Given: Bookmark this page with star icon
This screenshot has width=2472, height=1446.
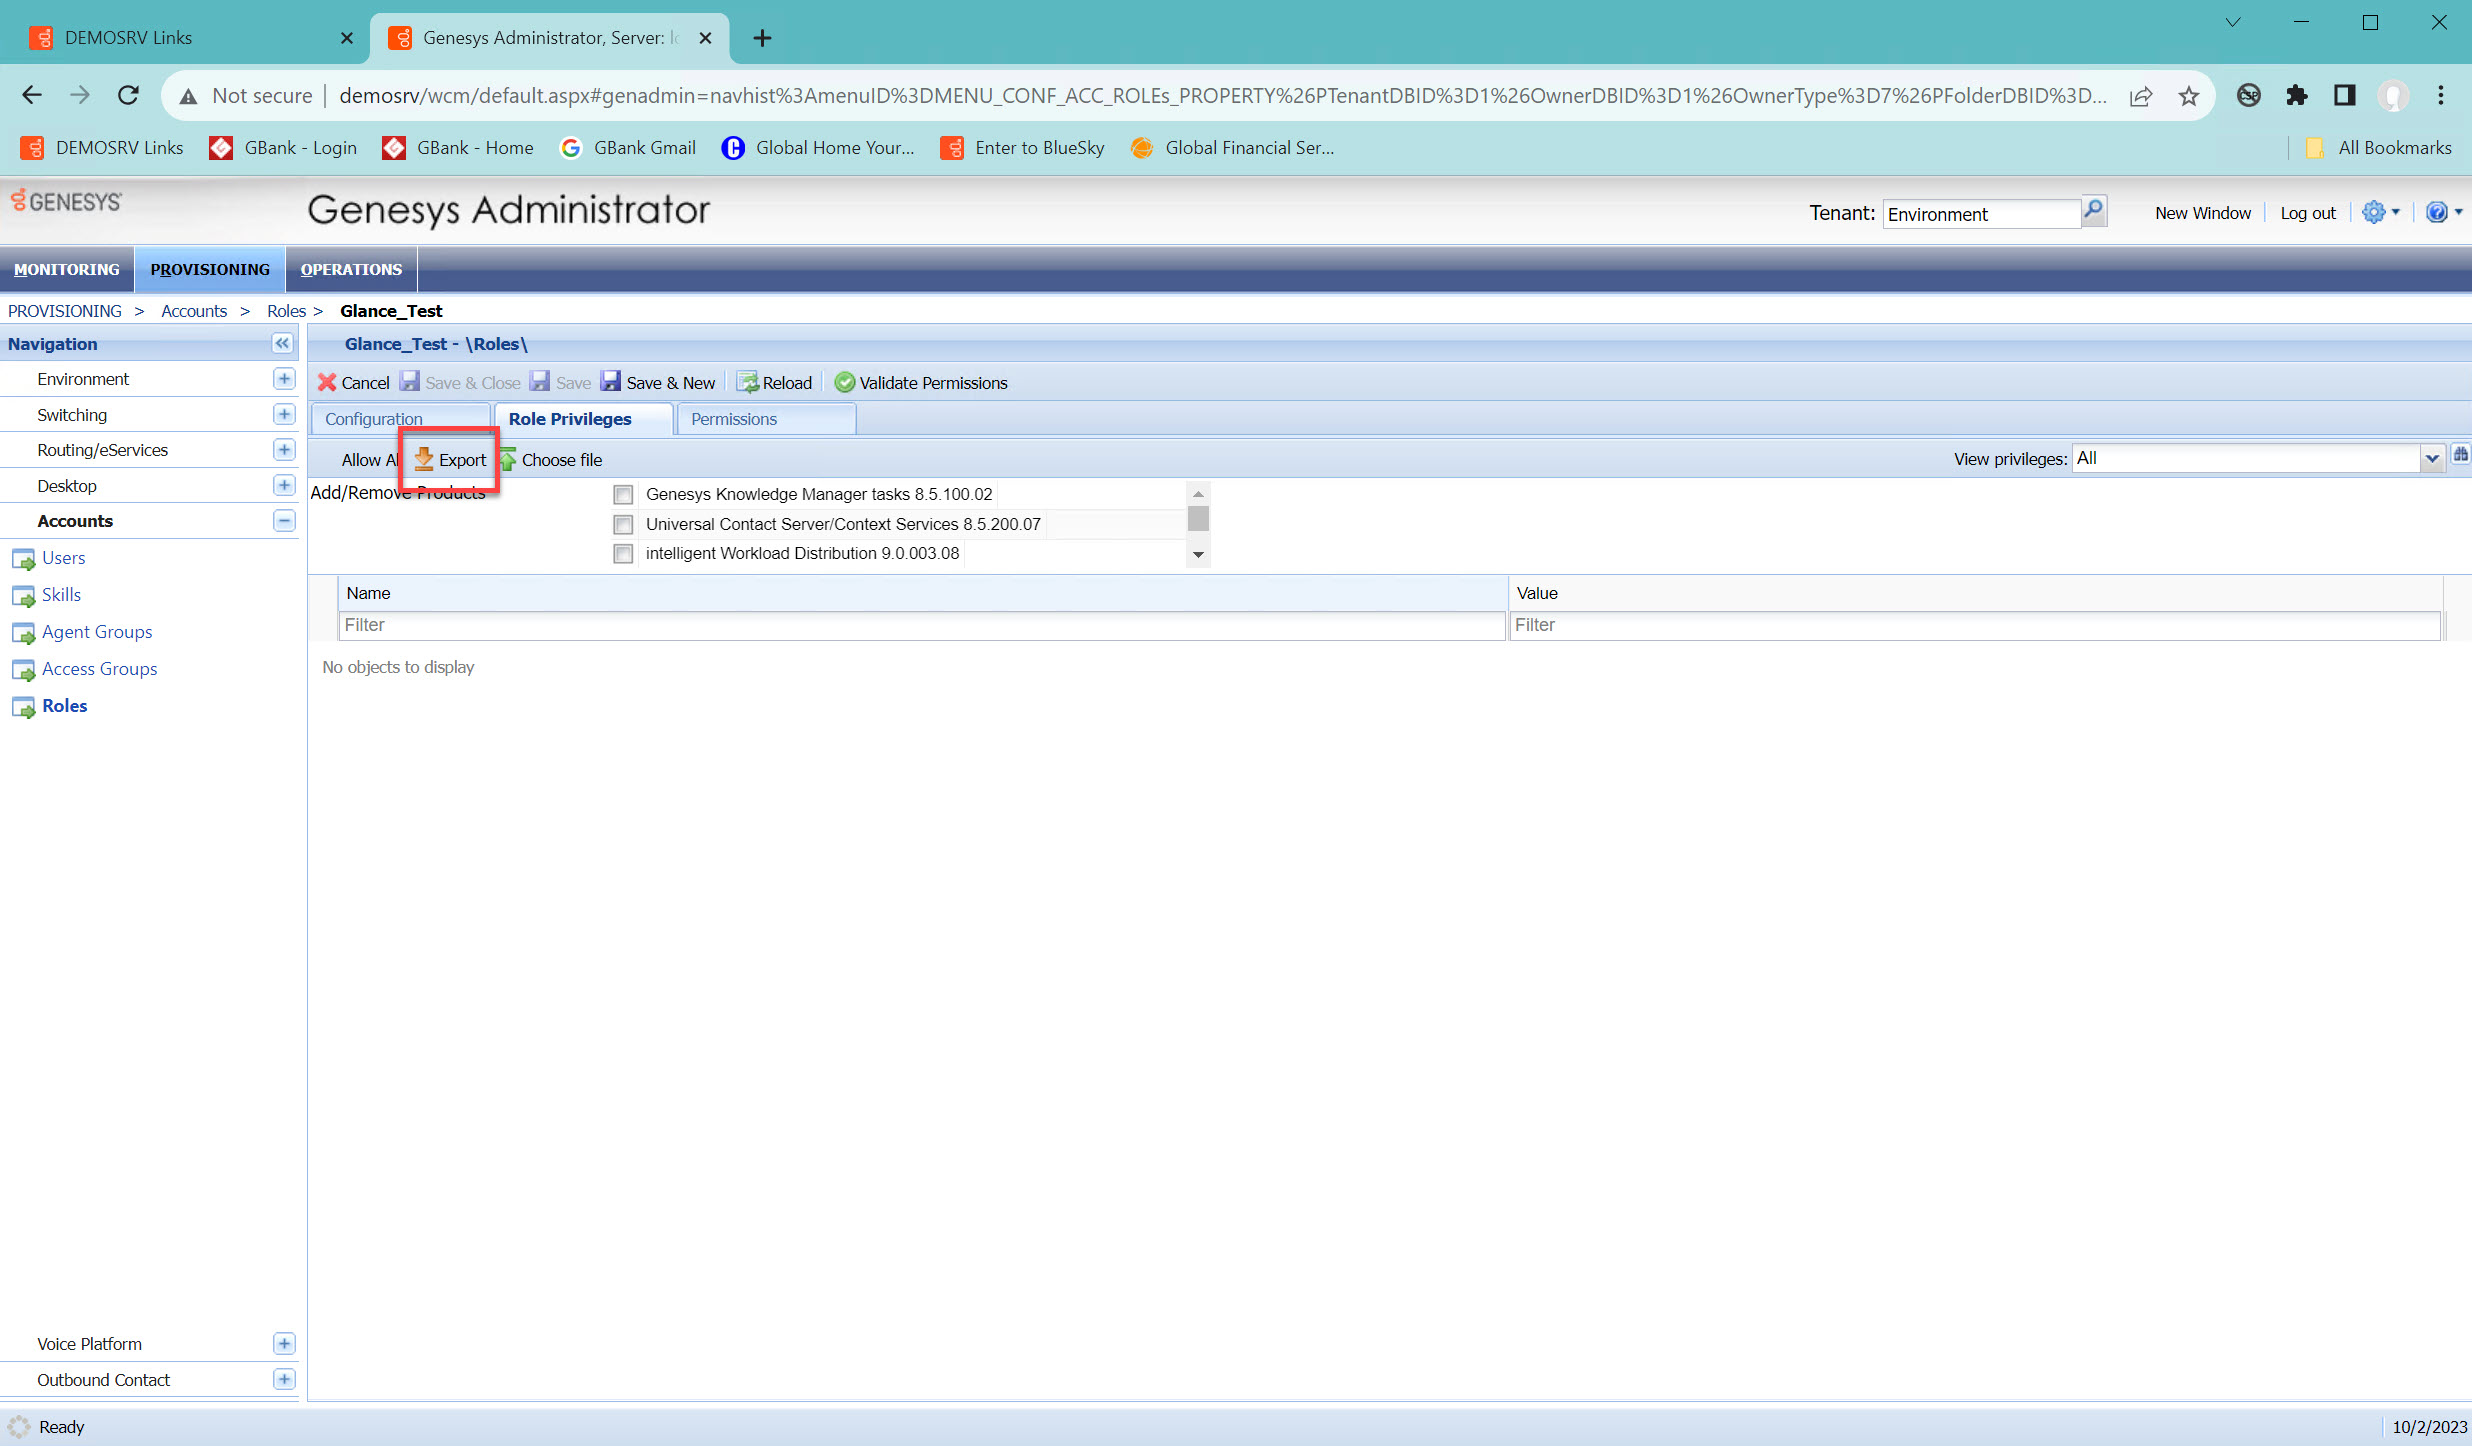Looking at the screenshot, I should 2189,96.
